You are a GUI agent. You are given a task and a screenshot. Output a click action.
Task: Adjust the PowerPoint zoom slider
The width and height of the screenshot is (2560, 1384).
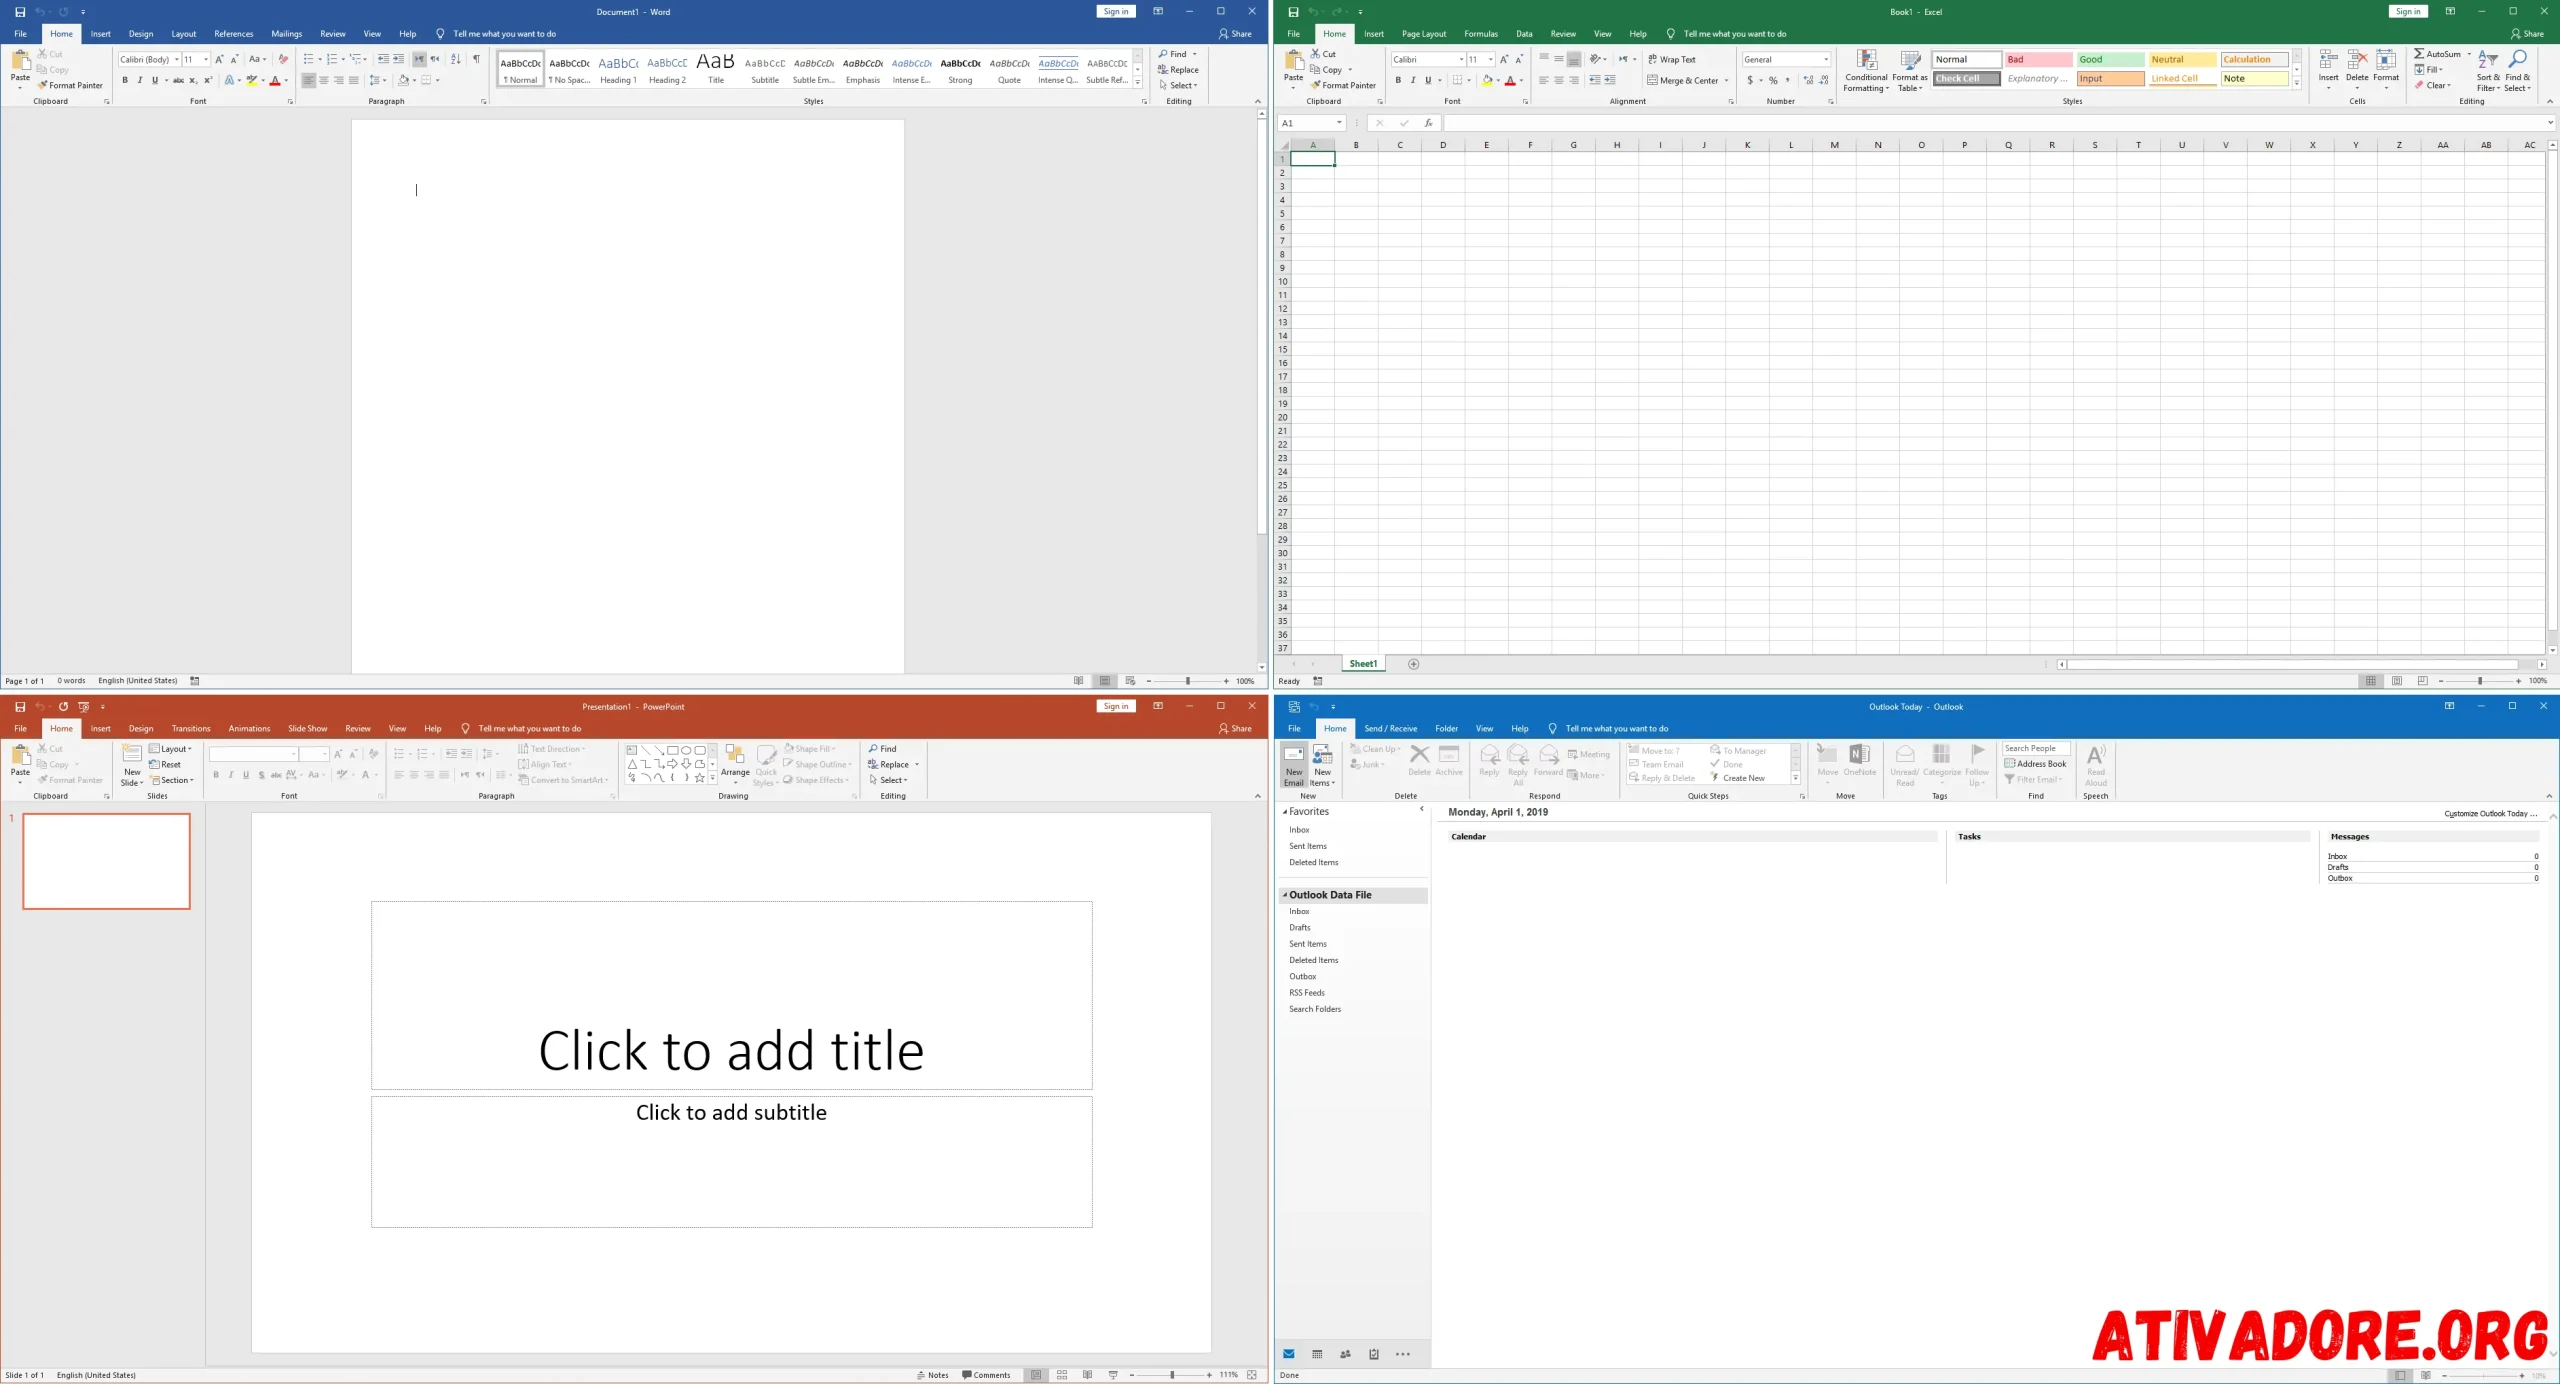coord(1171,1375)
